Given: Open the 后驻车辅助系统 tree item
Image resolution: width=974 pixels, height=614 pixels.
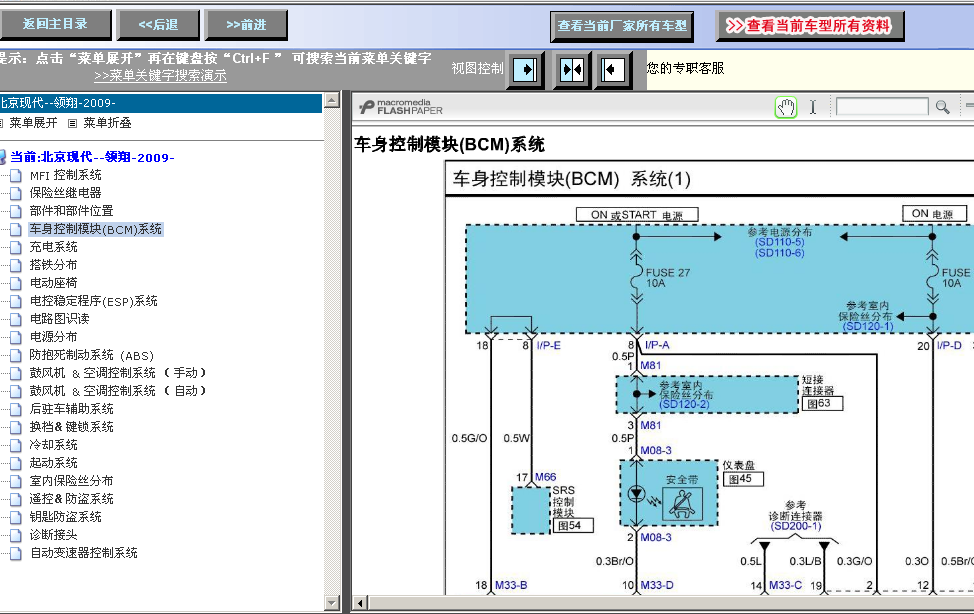Looking at the screenshot, I should pos(71,409).
